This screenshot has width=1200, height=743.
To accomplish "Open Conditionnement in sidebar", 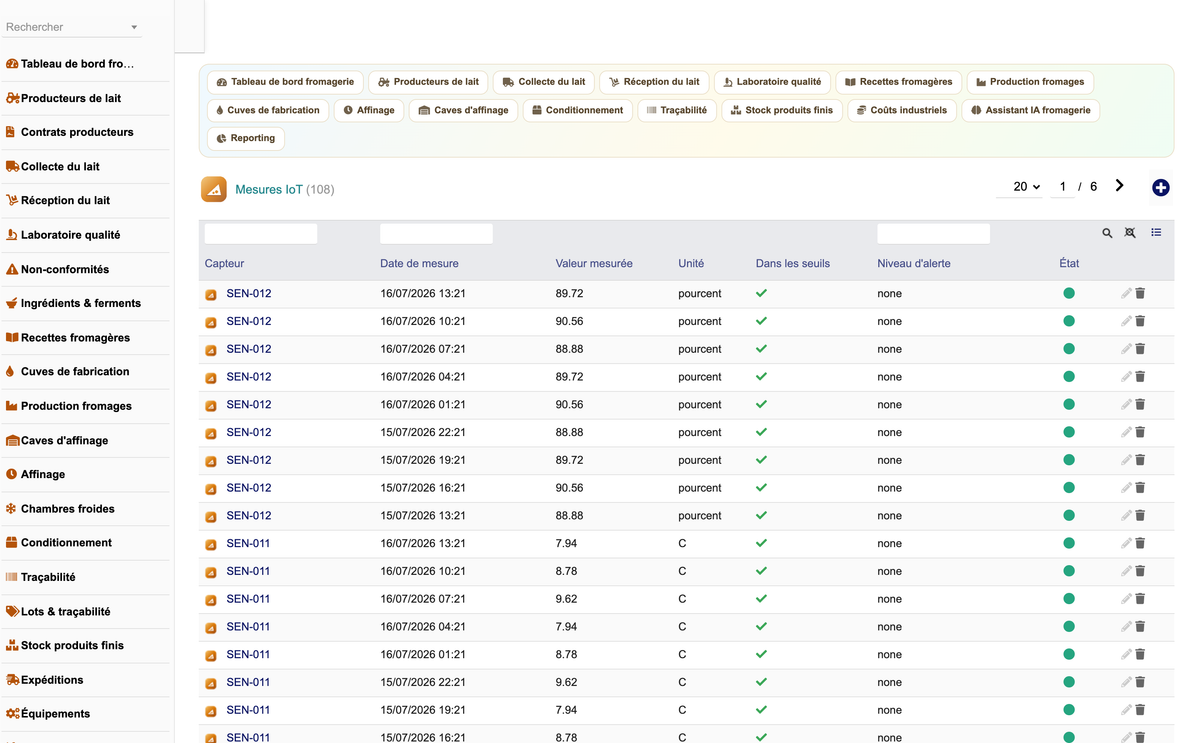I will pos(59,543).
